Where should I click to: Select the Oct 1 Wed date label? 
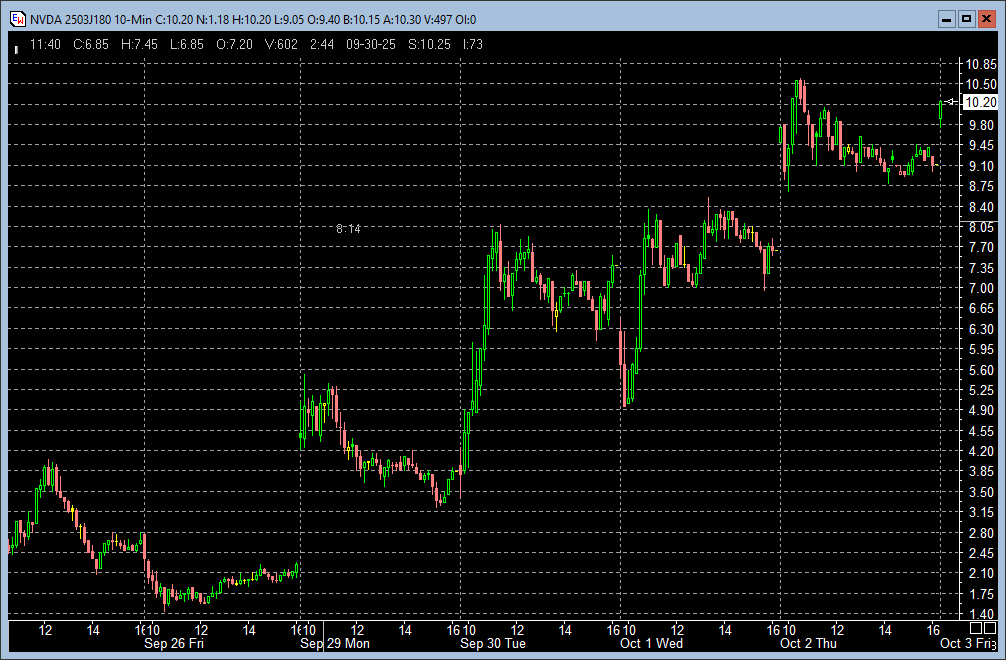(652, 644)
